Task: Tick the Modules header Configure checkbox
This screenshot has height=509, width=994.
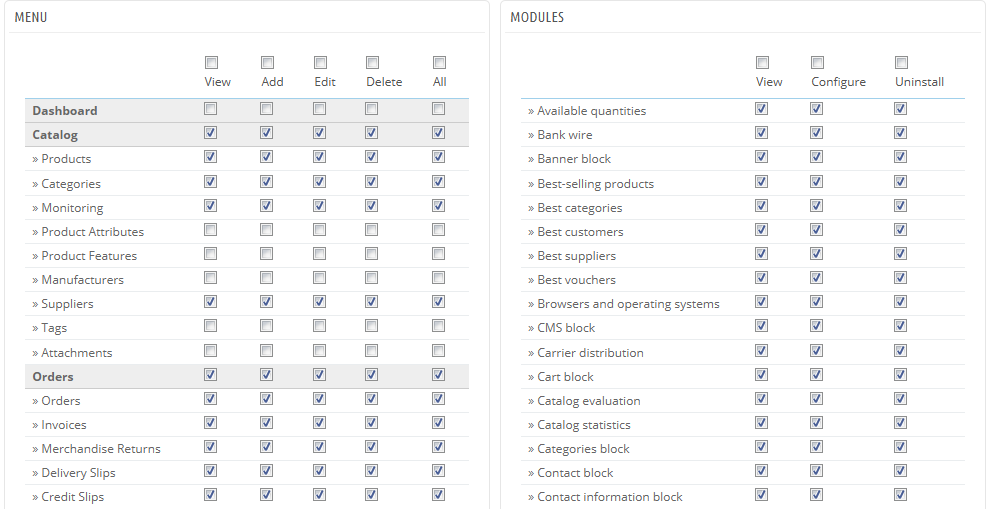Action: (817, 63)
